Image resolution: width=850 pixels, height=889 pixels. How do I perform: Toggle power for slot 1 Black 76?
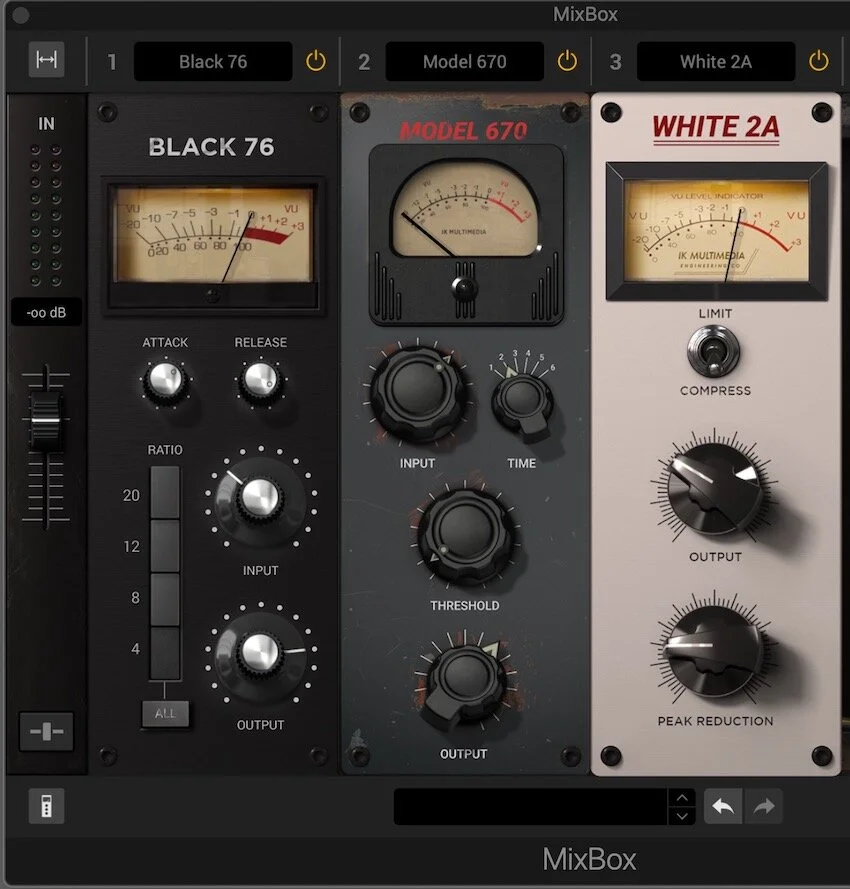[316, 61]
